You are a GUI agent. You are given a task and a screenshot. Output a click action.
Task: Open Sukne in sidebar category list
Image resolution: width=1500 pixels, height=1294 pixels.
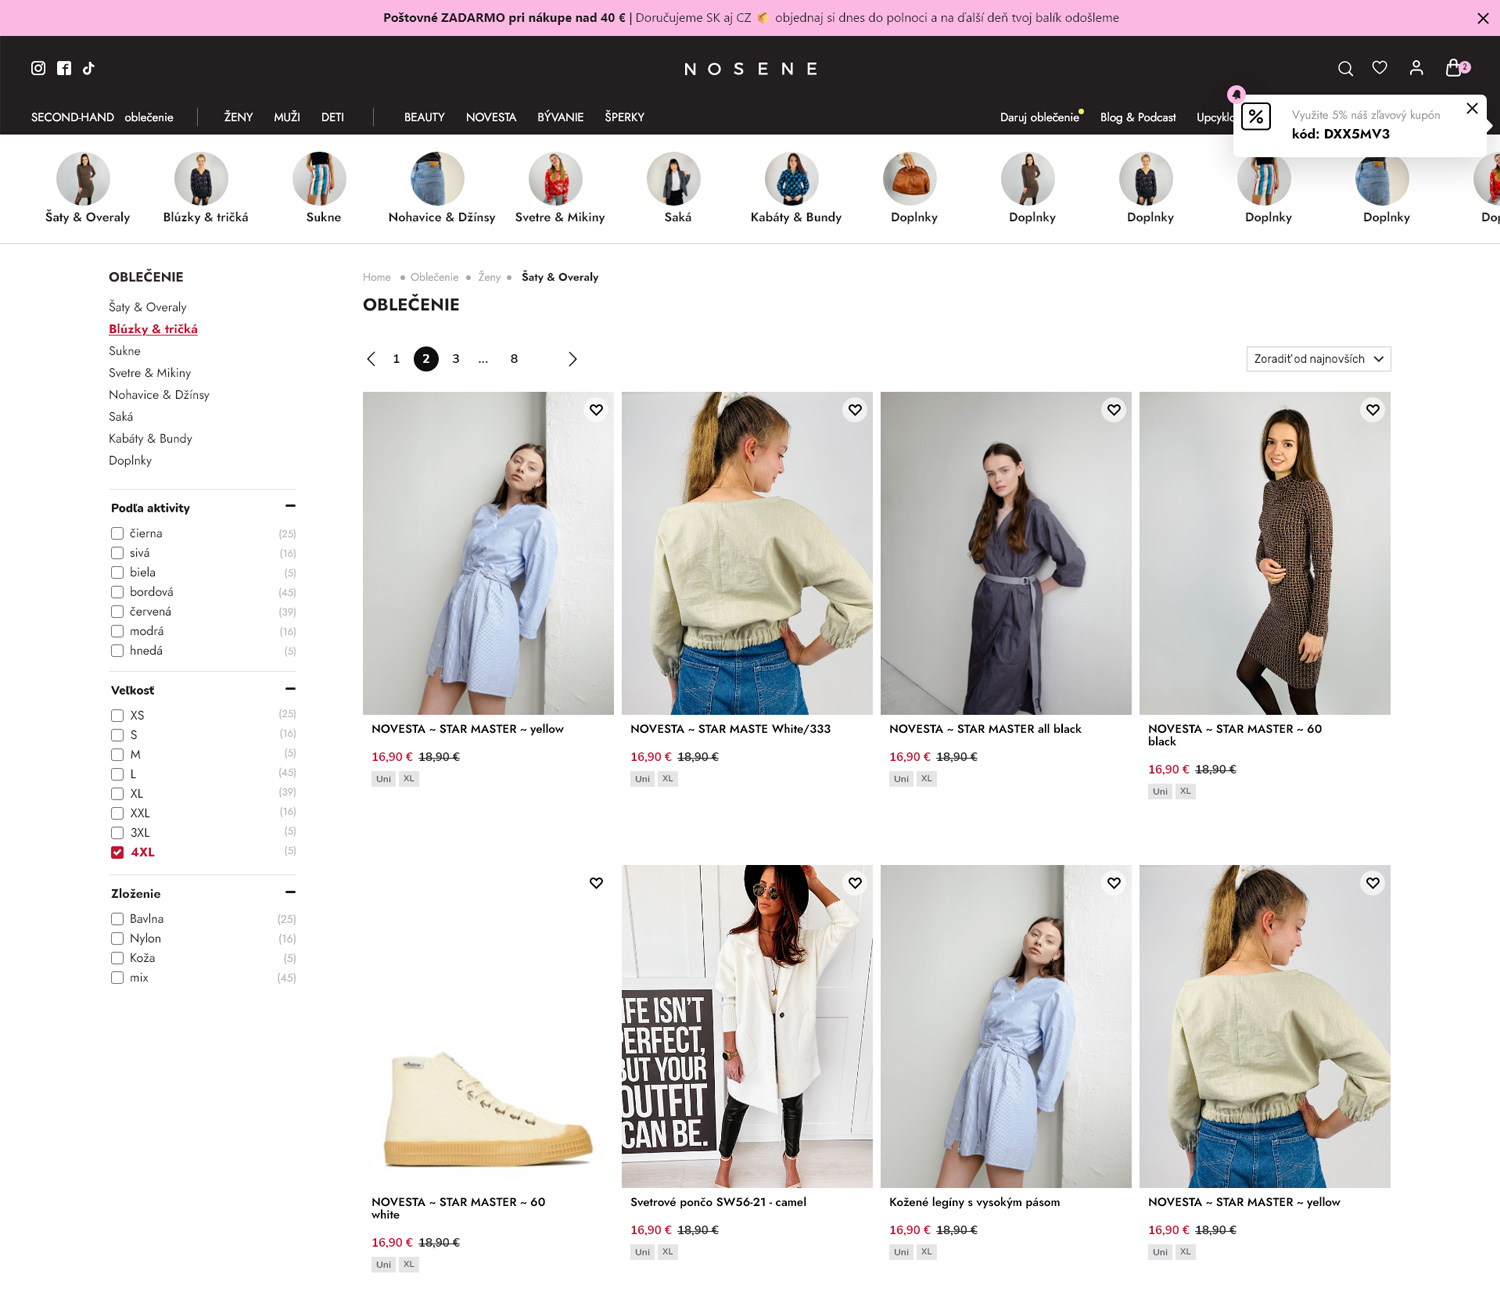(125, 351)
